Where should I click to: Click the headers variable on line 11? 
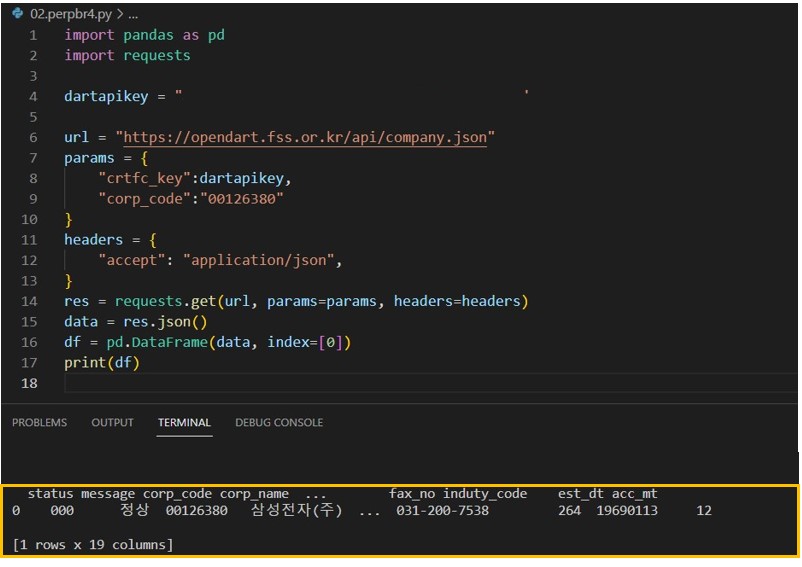click(x=93, y=240)
